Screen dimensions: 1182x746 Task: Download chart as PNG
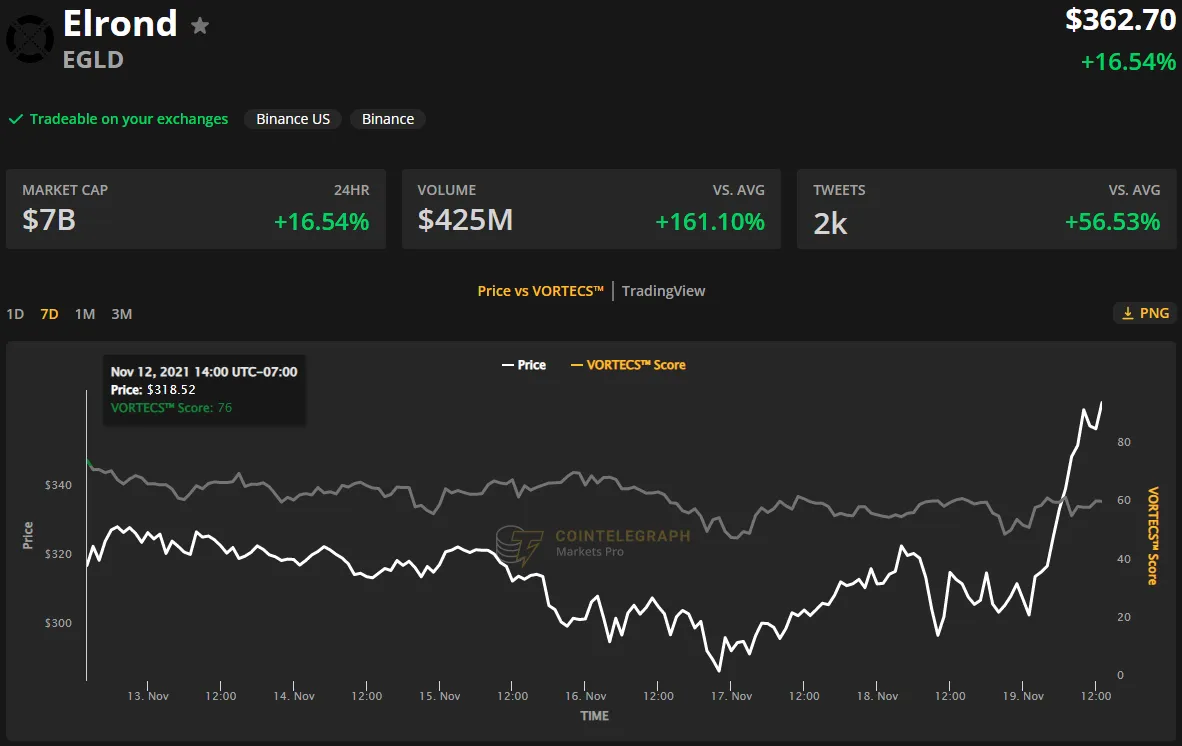1145,313
